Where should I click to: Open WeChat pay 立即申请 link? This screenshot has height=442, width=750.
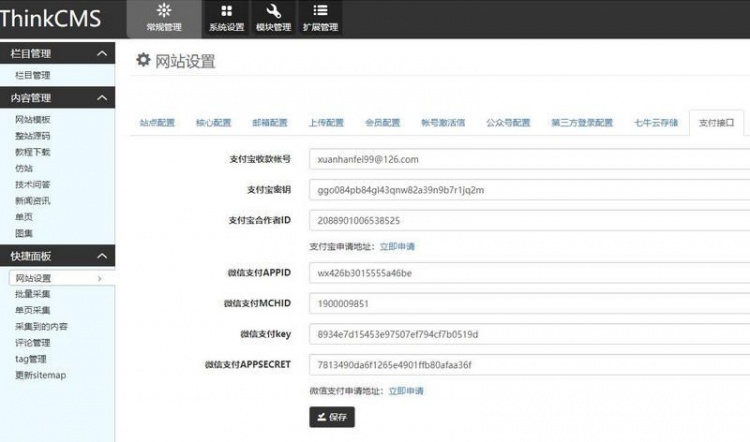[x=405, y=391]
